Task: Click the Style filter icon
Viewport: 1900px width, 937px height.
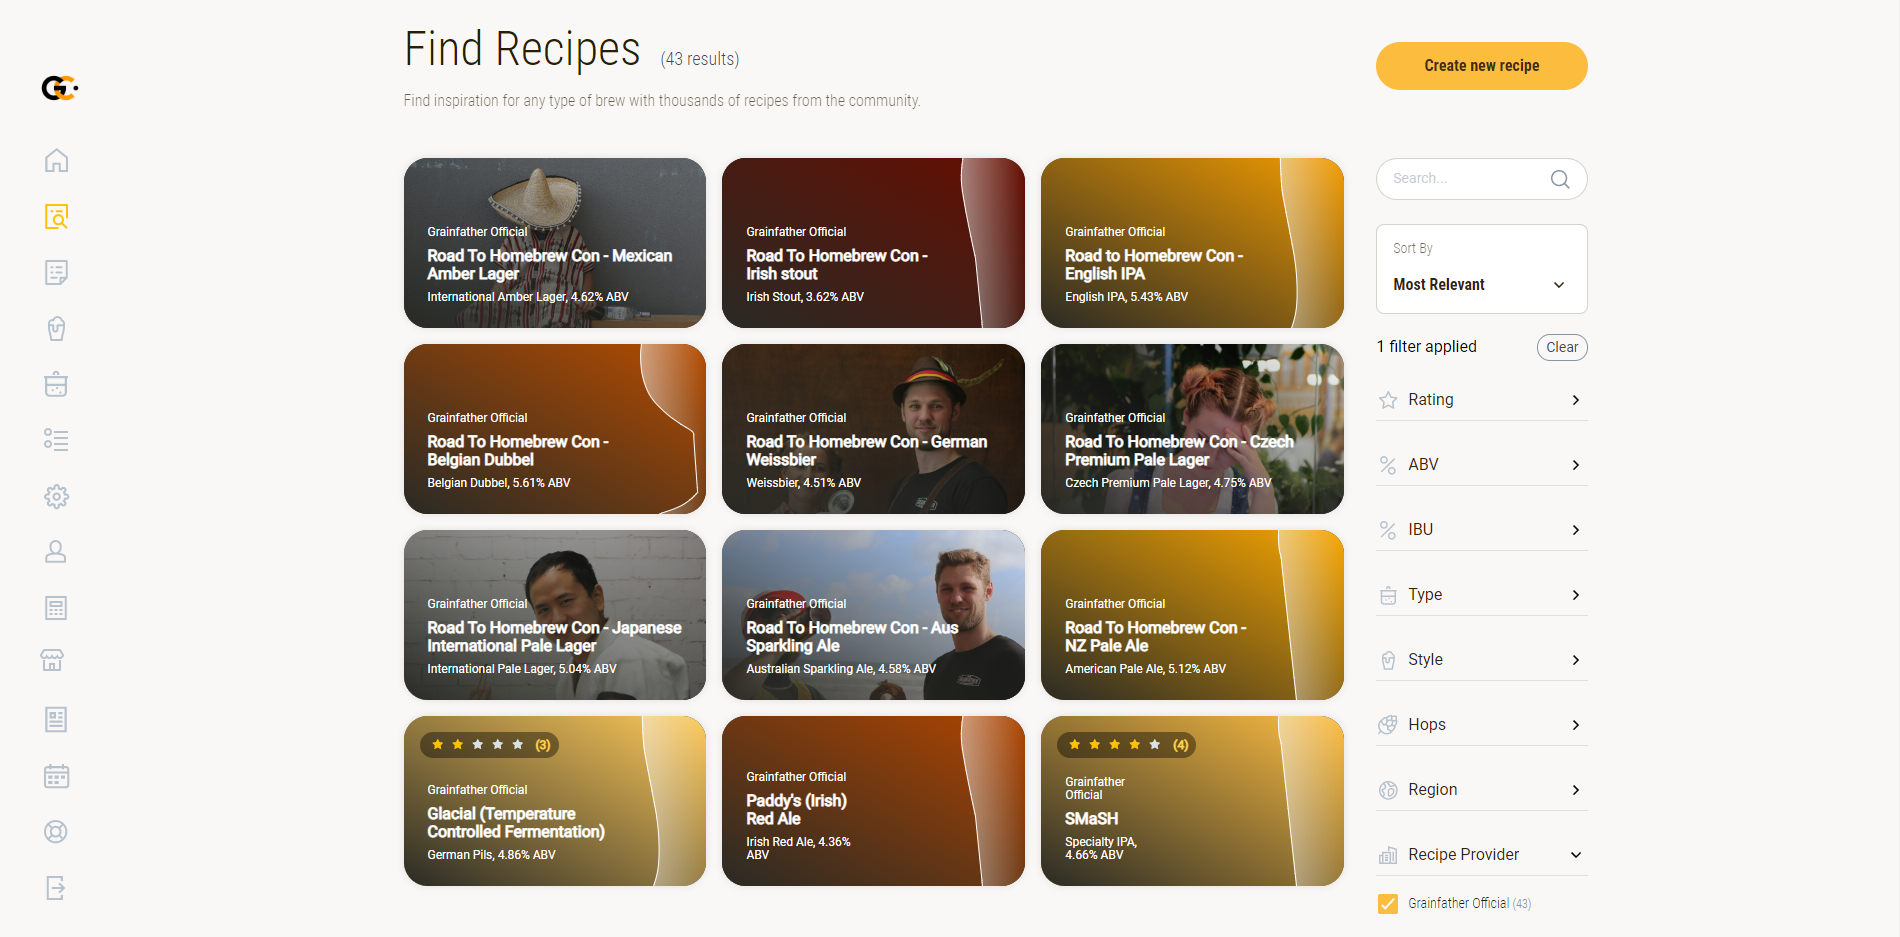Action: (1388, 660)
